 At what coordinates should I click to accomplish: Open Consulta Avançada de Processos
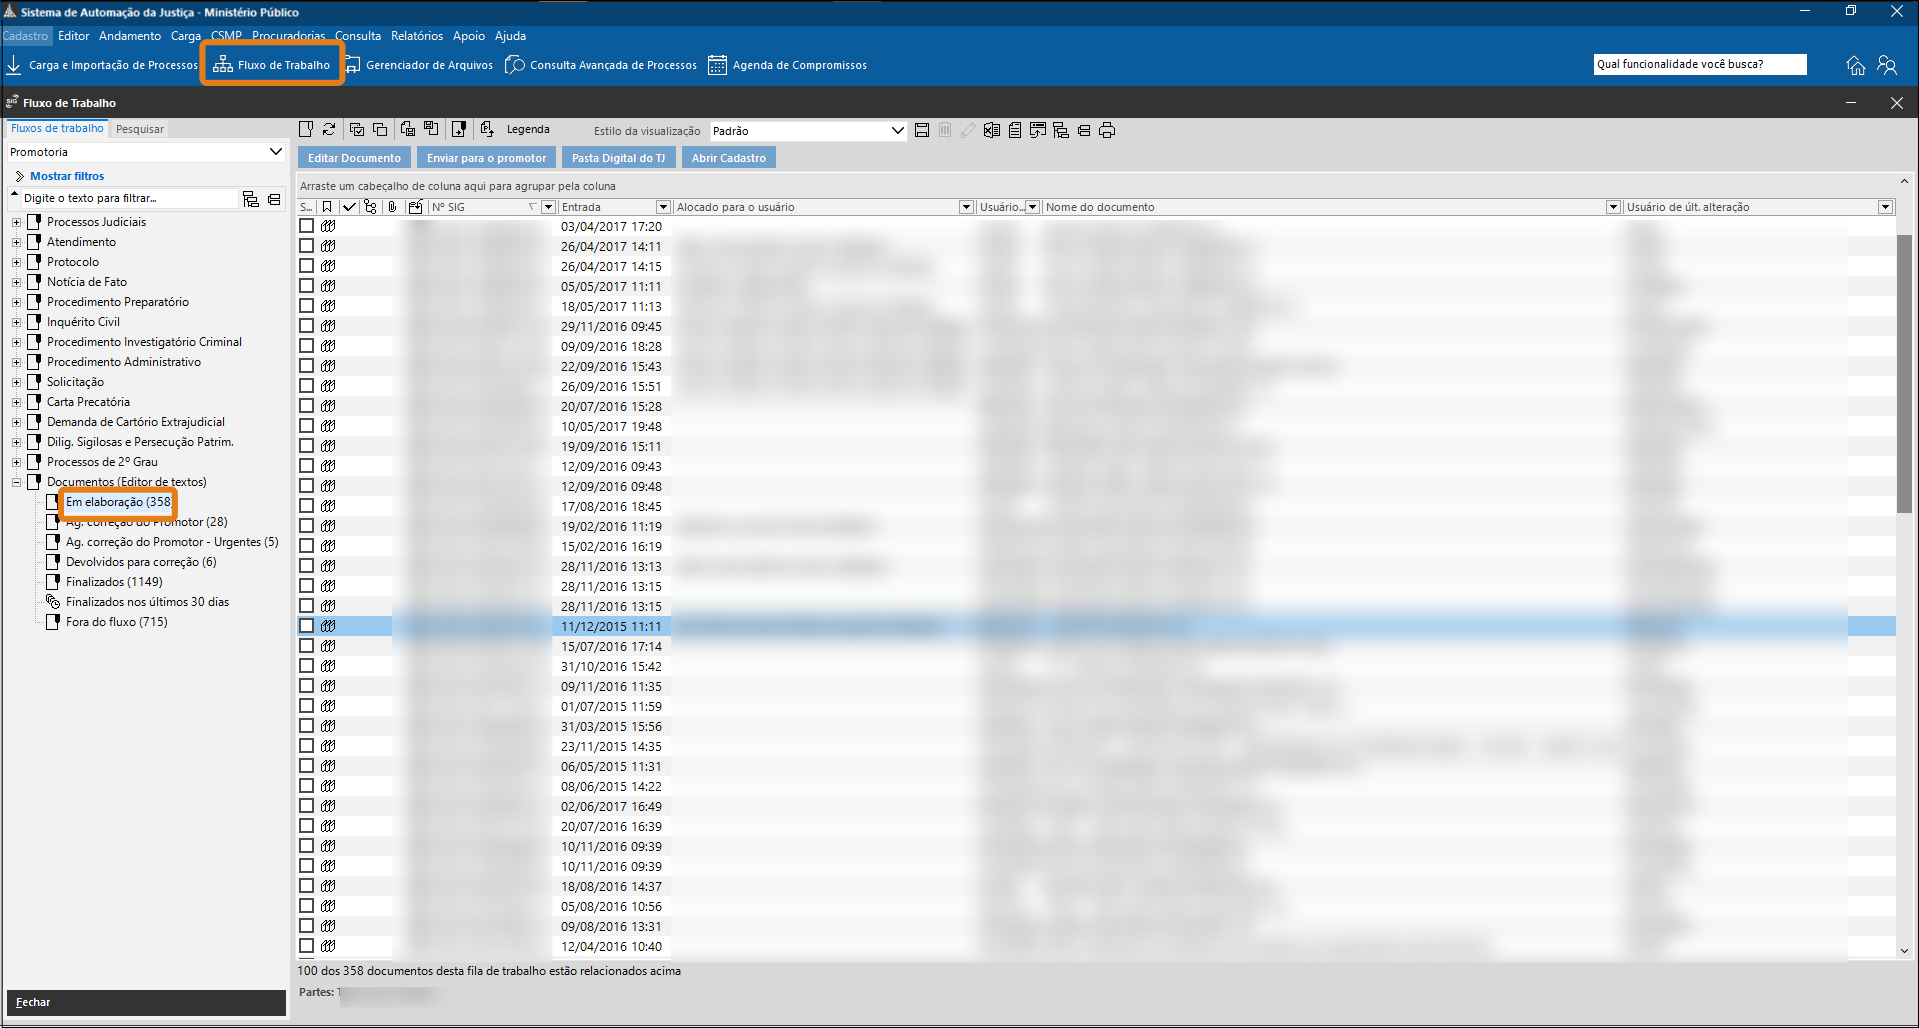(x=601, y=65)
